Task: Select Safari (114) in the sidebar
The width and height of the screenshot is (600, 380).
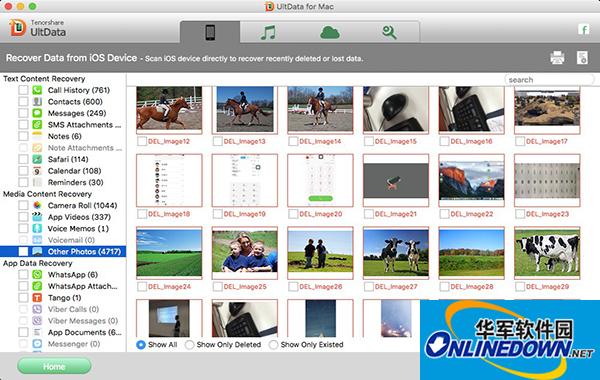Action: pyautogui.click(x=68, y=159)
